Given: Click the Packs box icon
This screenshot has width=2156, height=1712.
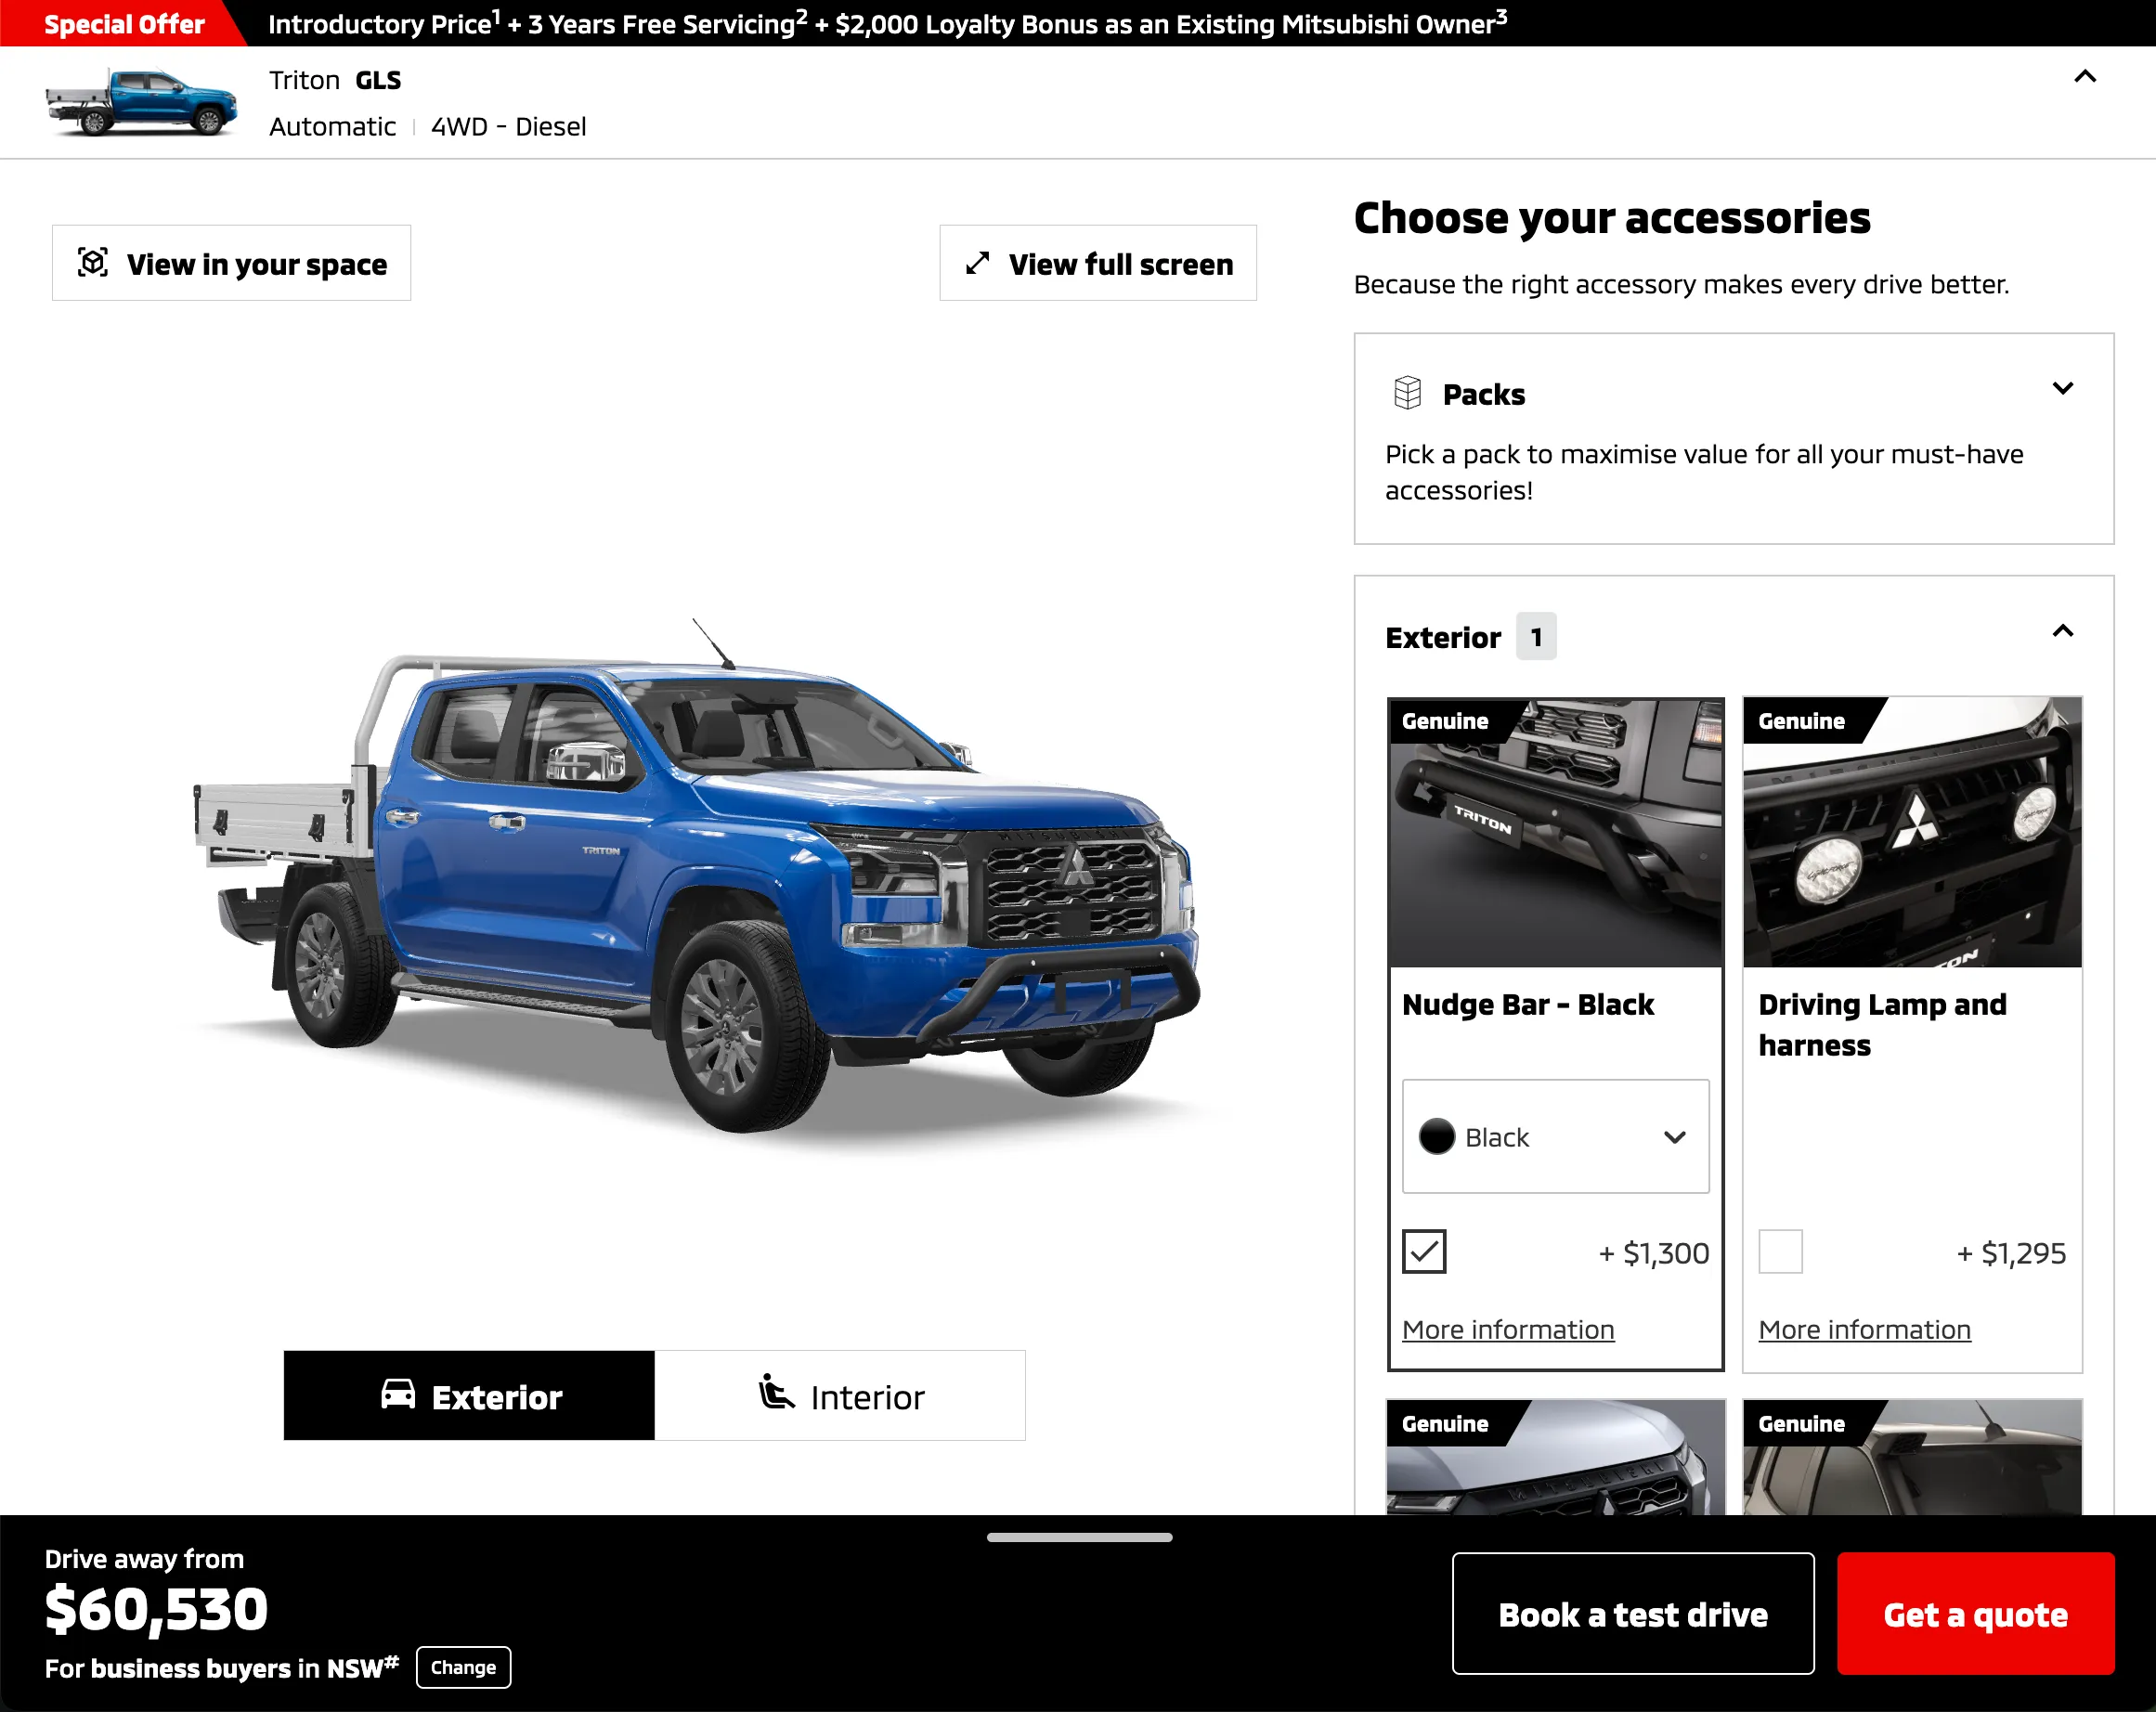Looking at the screenshot, I should click(x=1407, y=393).
